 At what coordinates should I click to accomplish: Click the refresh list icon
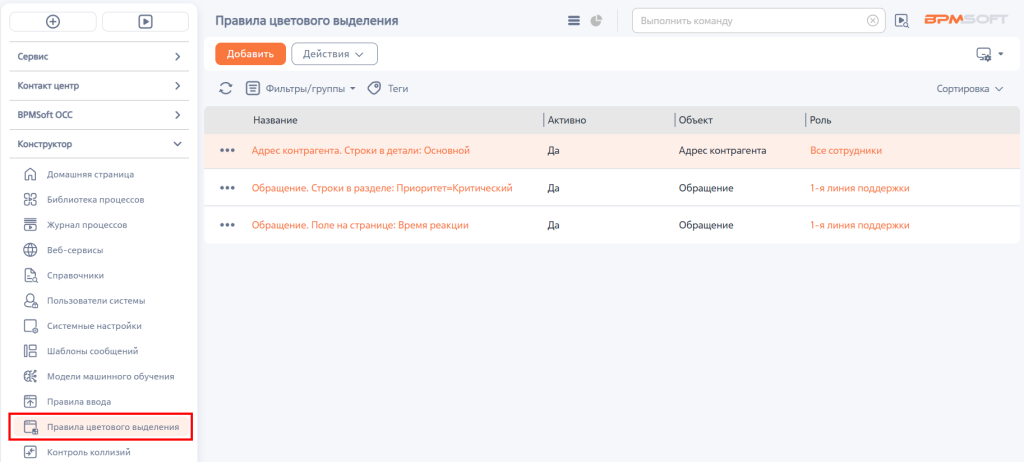(x=226, y=88)
